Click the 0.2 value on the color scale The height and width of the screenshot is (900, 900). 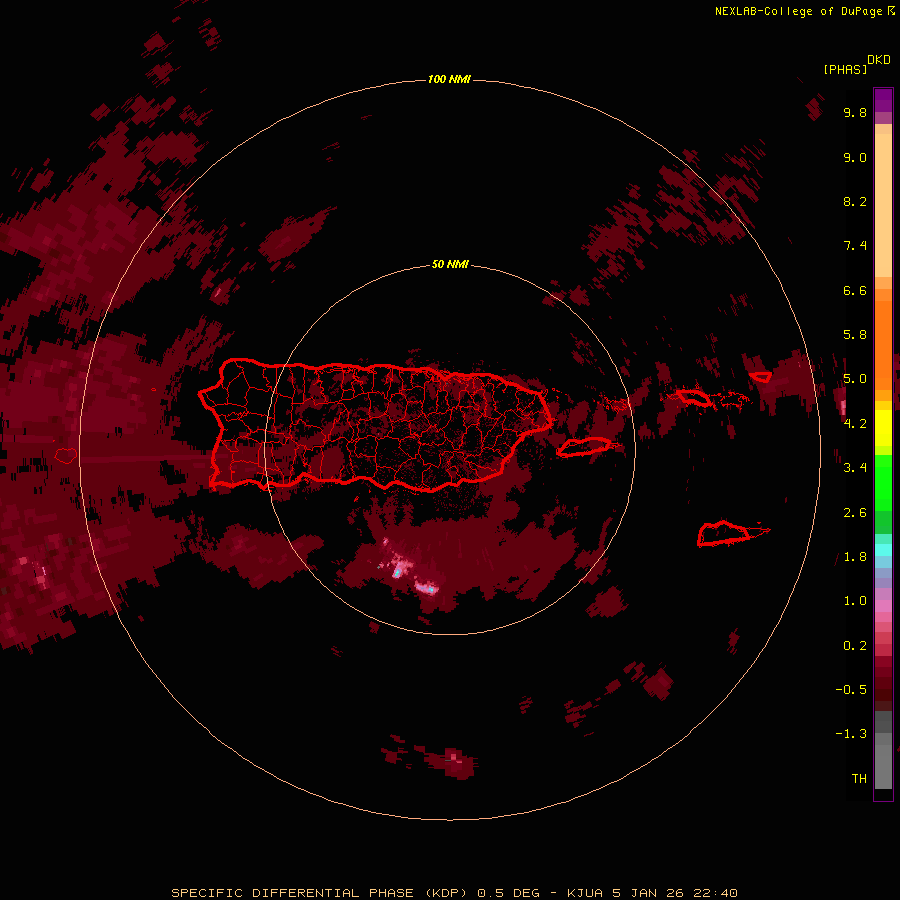(x=855, y=646)
